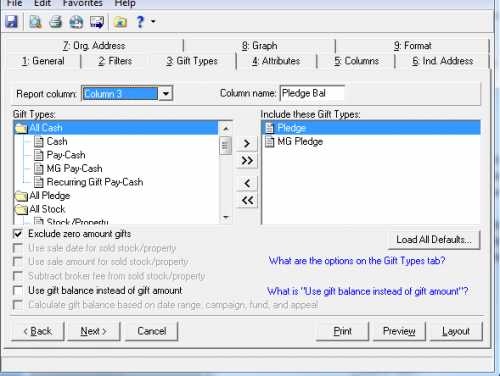Image resolution: width=500 pixels, height=376 pixels.
Task: Switch to the 8: Graph tab
Action: pos(260,46)
